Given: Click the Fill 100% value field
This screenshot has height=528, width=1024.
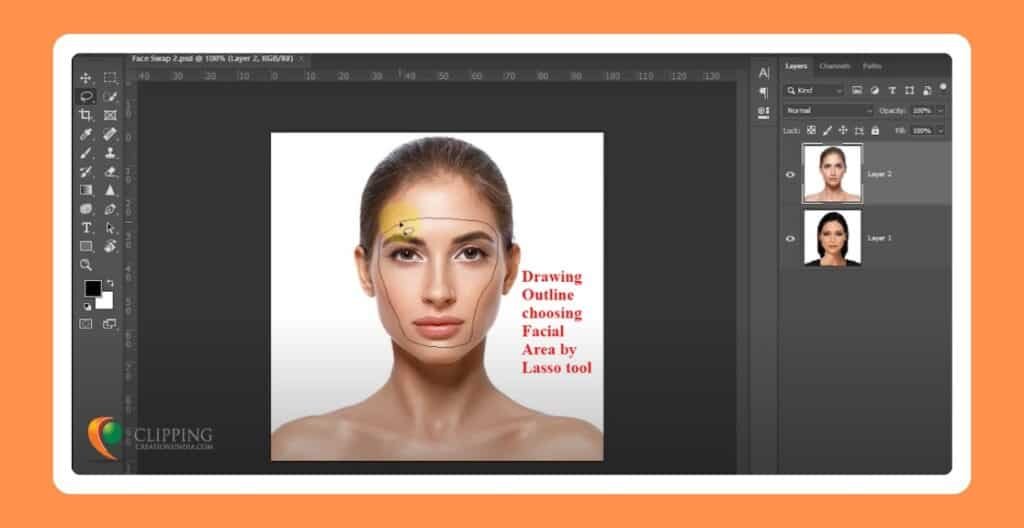Looking at the screenshot, I should pos(922,130).
